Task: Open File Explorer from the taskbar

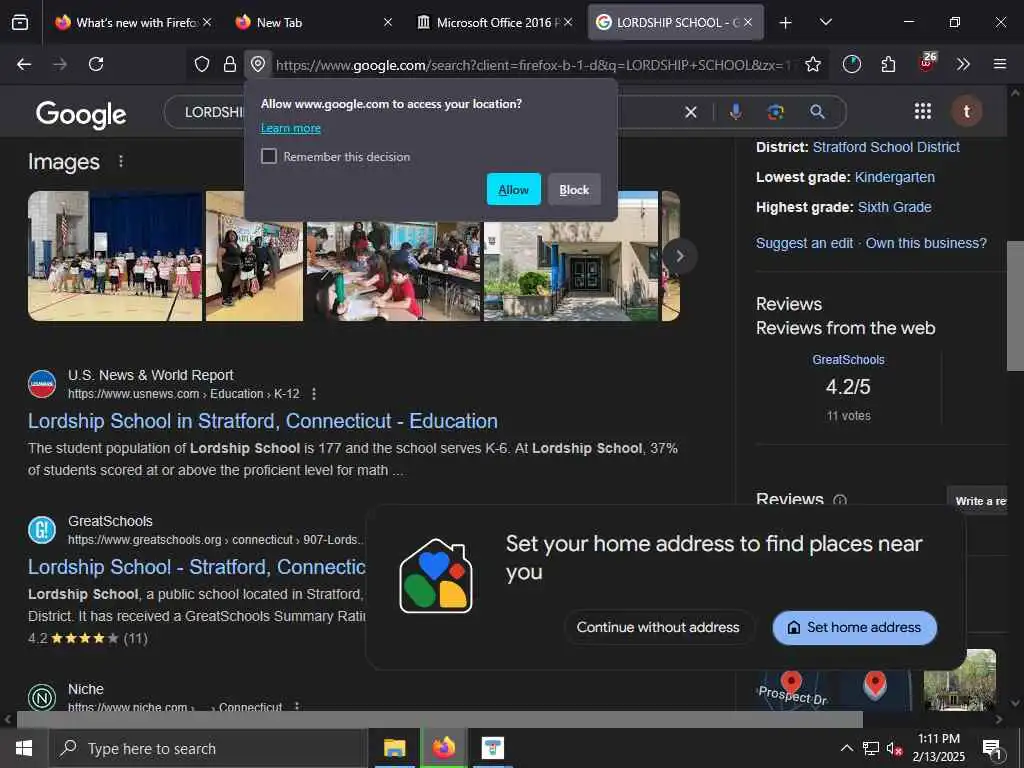Action: click(394, 748)
